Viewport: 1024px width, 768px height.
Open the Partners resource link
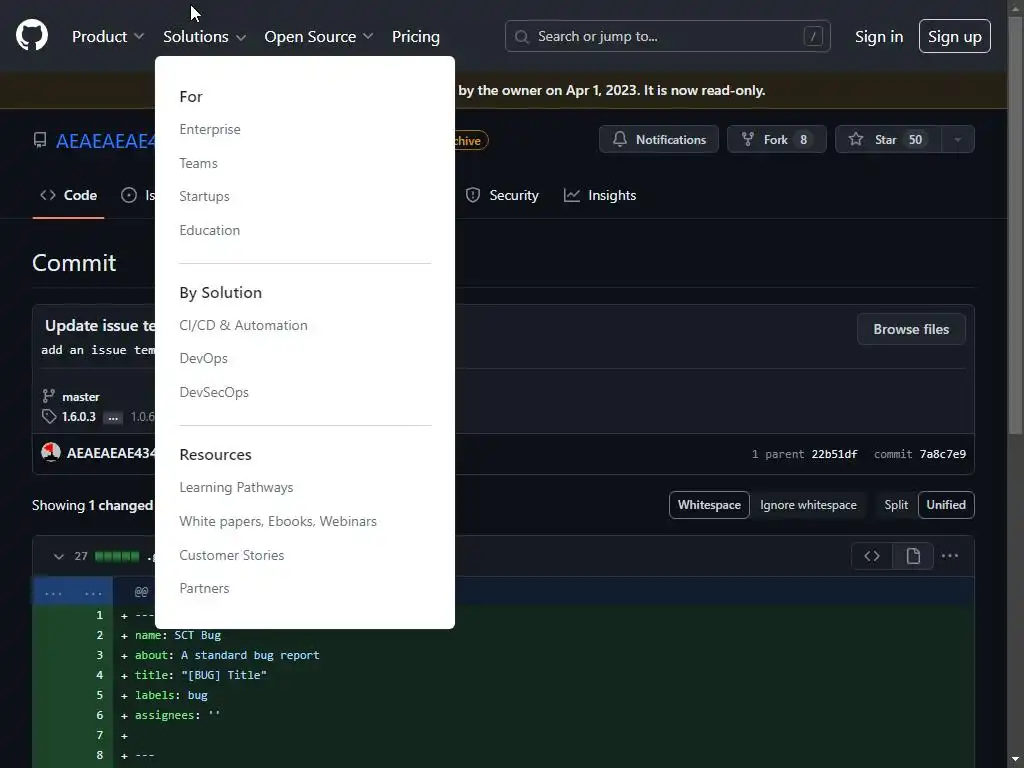(x=204, y=588)
